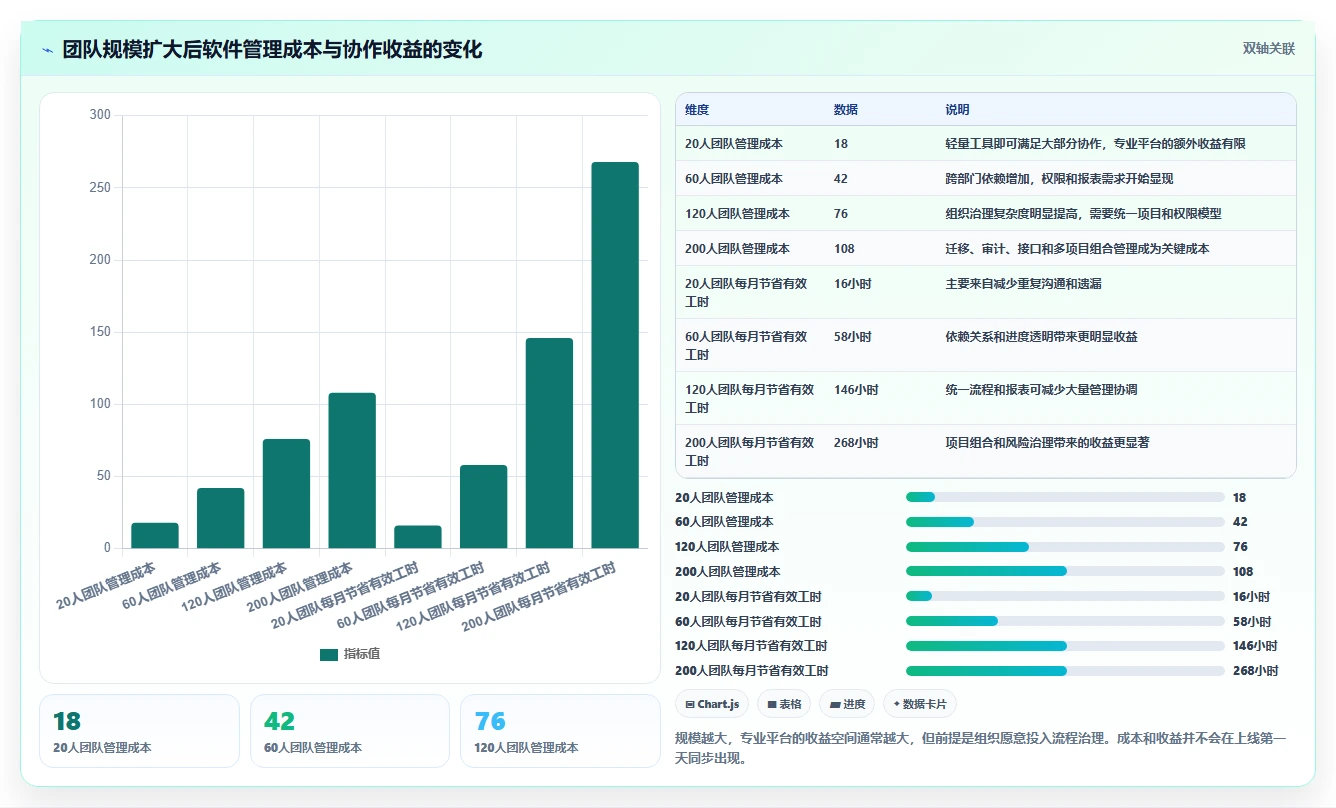Click the chart bar for 60人团队每月节省有效工时
1336x808 pixels.
click(483, 507)
